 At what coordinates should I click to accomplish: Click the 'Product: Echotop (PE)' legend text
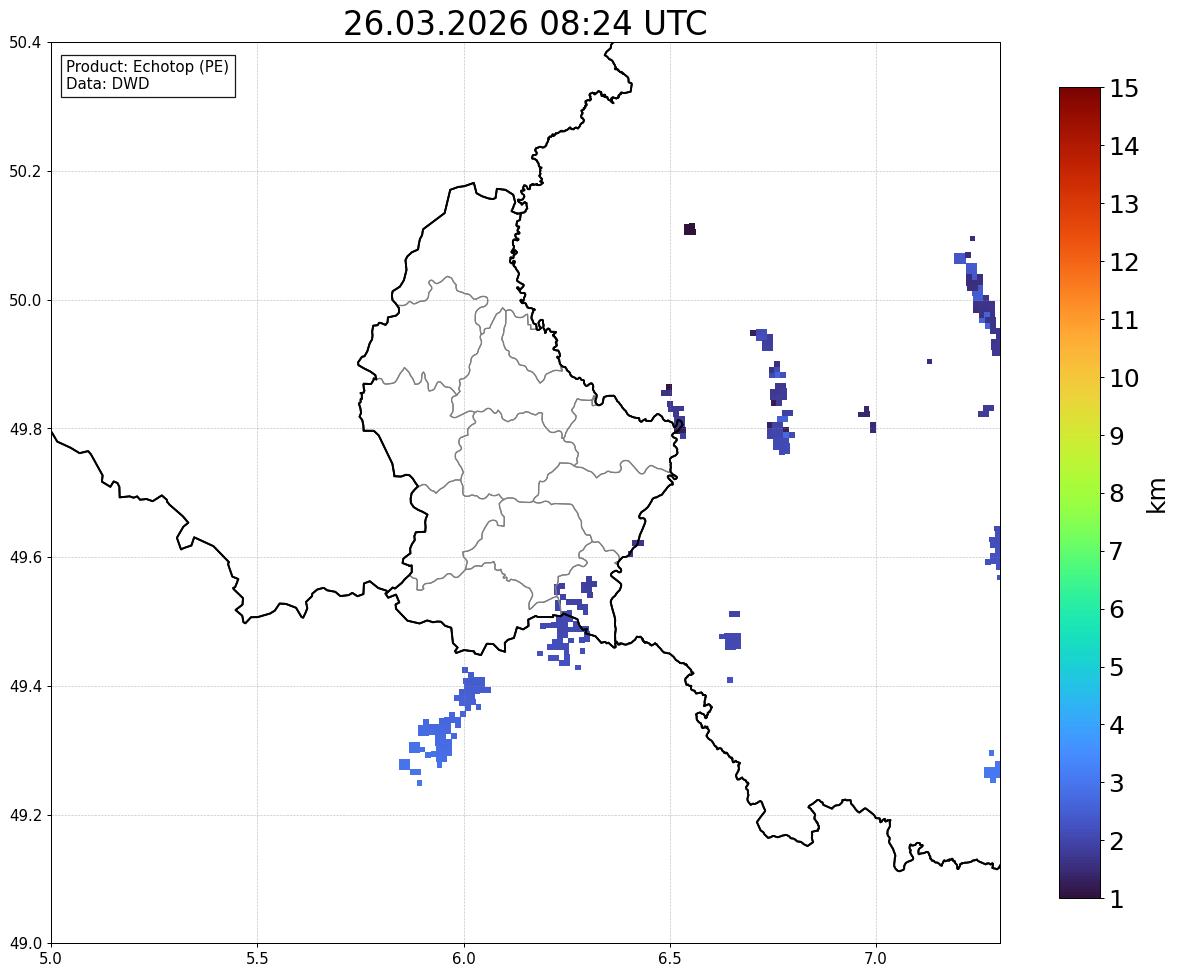147,67
